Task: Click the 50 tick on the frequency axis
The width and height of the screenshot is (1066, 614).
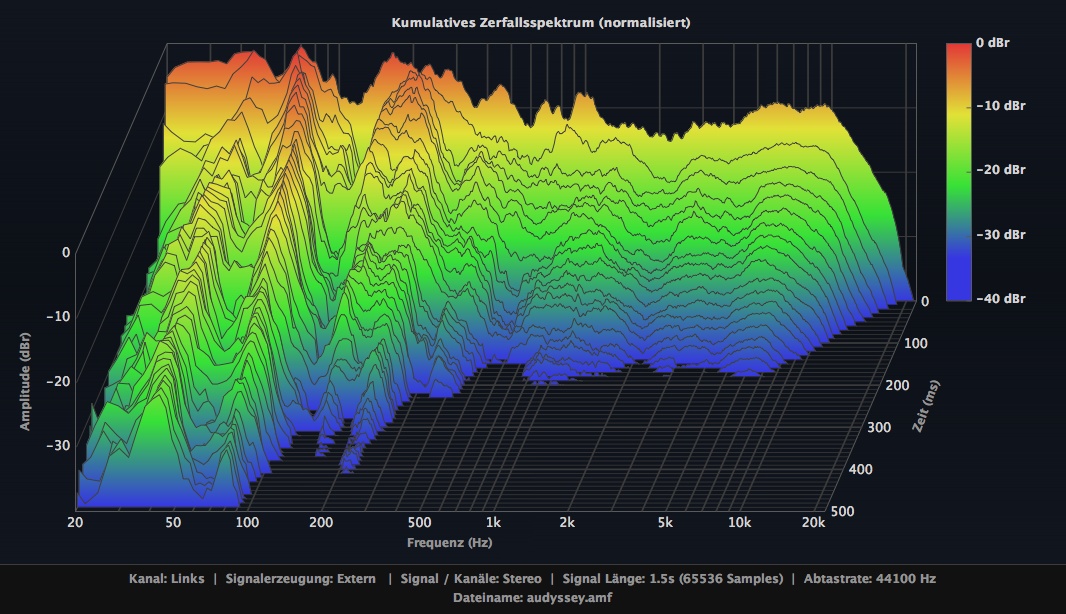Action: tap(174, 523)
